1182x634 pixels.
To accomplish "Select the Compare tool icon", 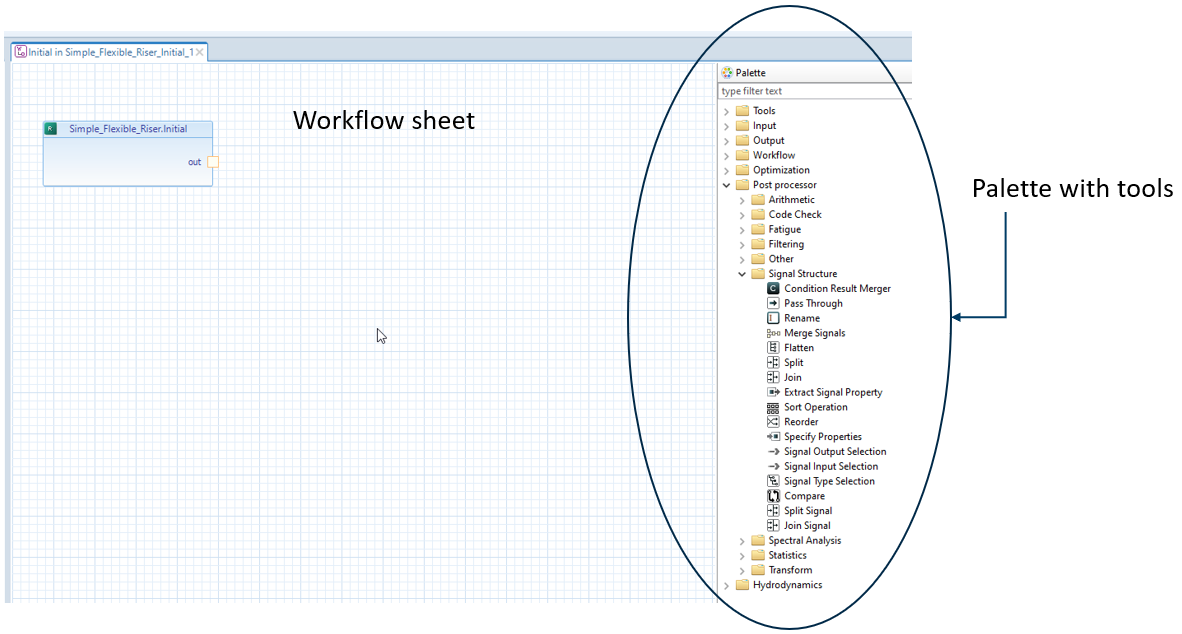I will pyautogui.click(x=773, y=496).
